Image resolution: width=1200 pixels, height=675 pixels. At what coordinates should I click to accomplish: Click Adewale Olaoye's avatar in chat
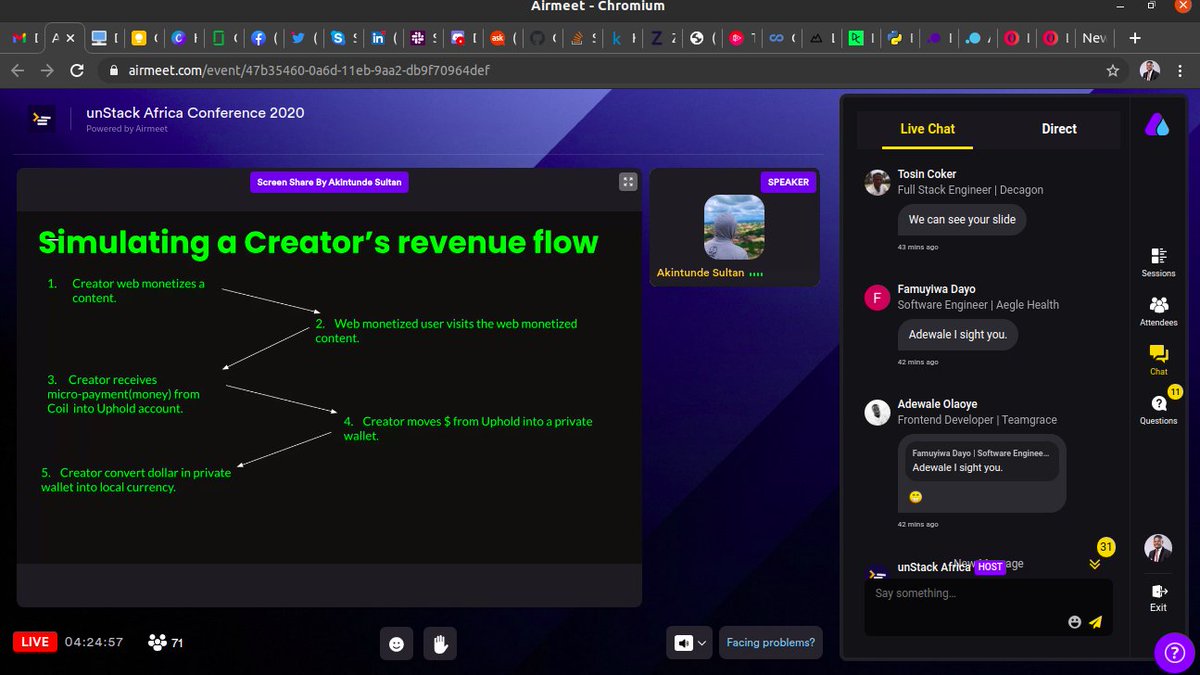coord(877,413)
